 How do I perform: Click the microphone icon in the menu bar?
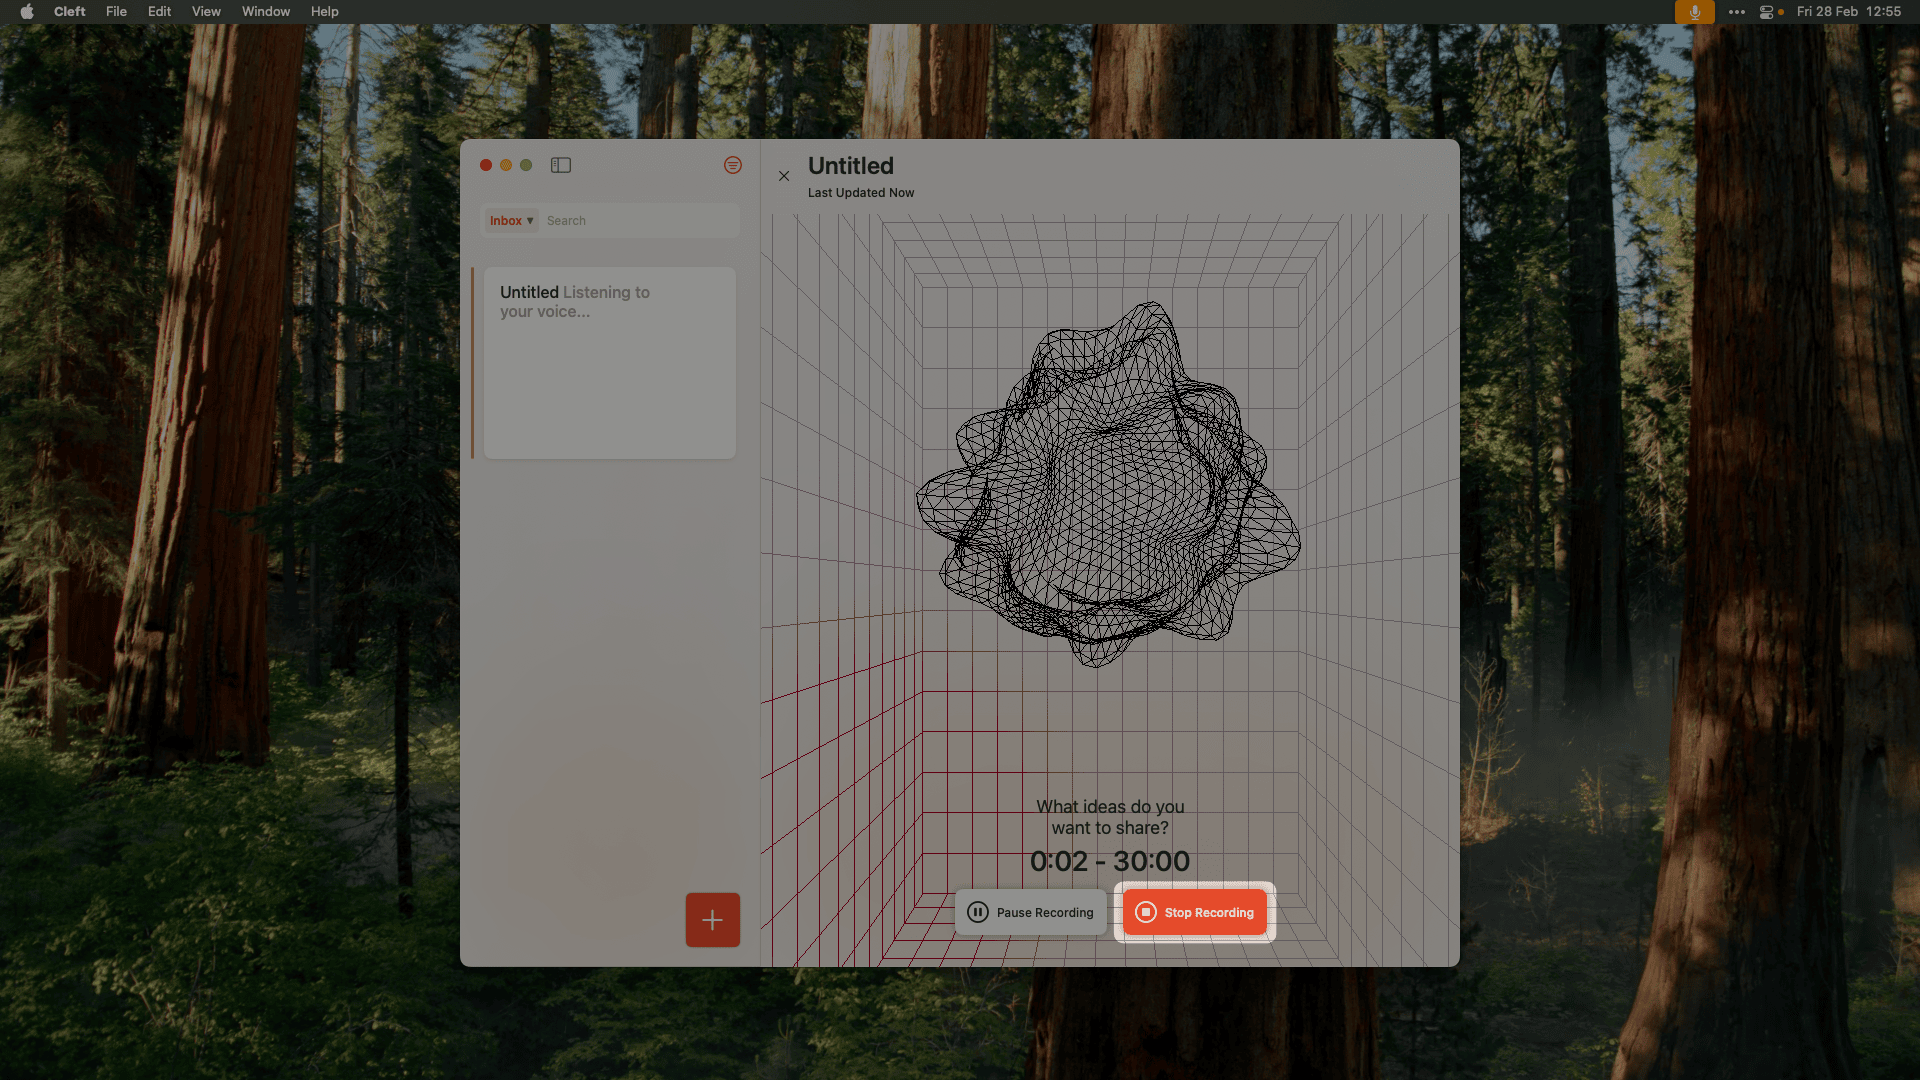point(1695,12)
